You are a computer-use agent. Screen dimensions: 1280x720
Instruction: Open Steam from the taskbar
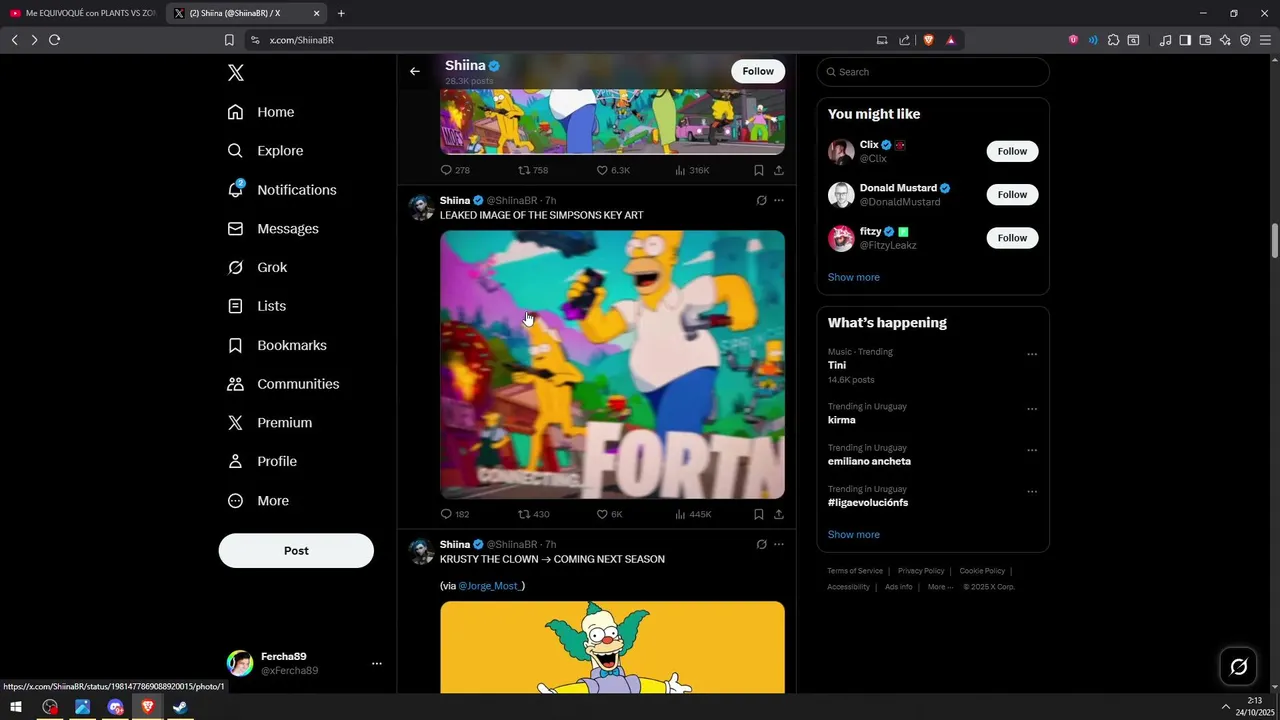pos(180,707)
